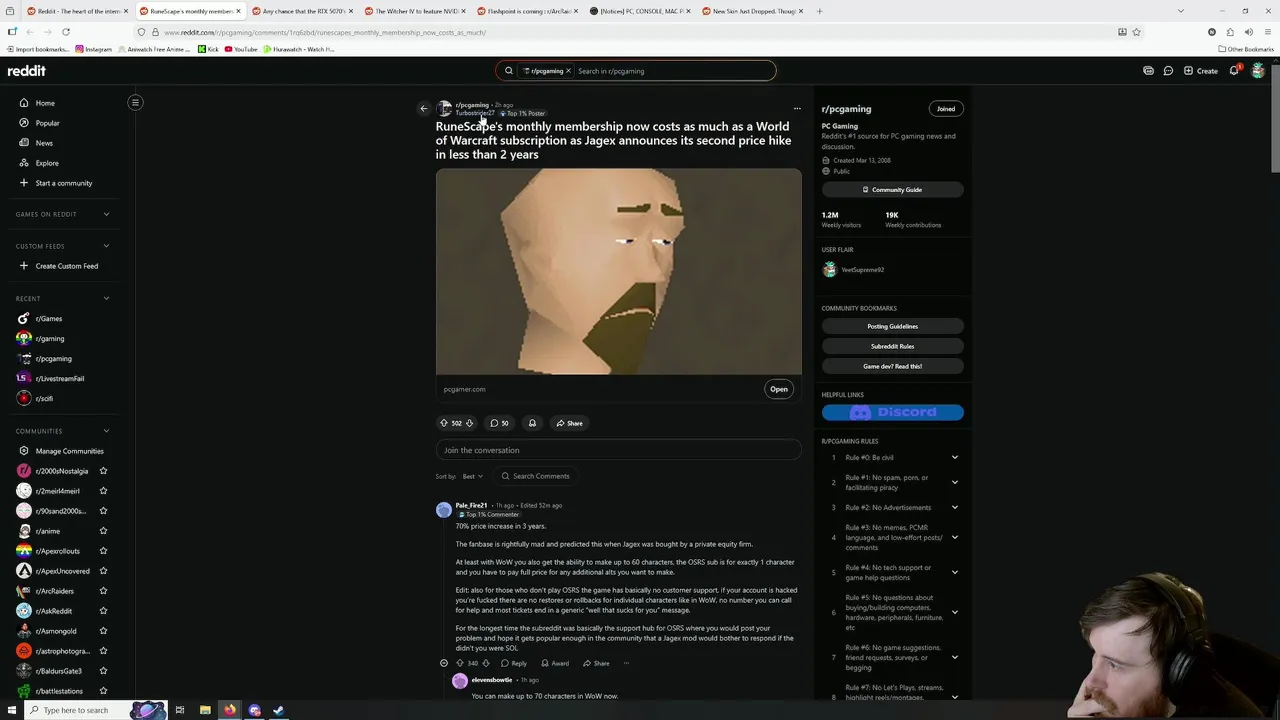Collapse the left navigation sidebar
1280x720 pixels.
click(x=135, y=102)
